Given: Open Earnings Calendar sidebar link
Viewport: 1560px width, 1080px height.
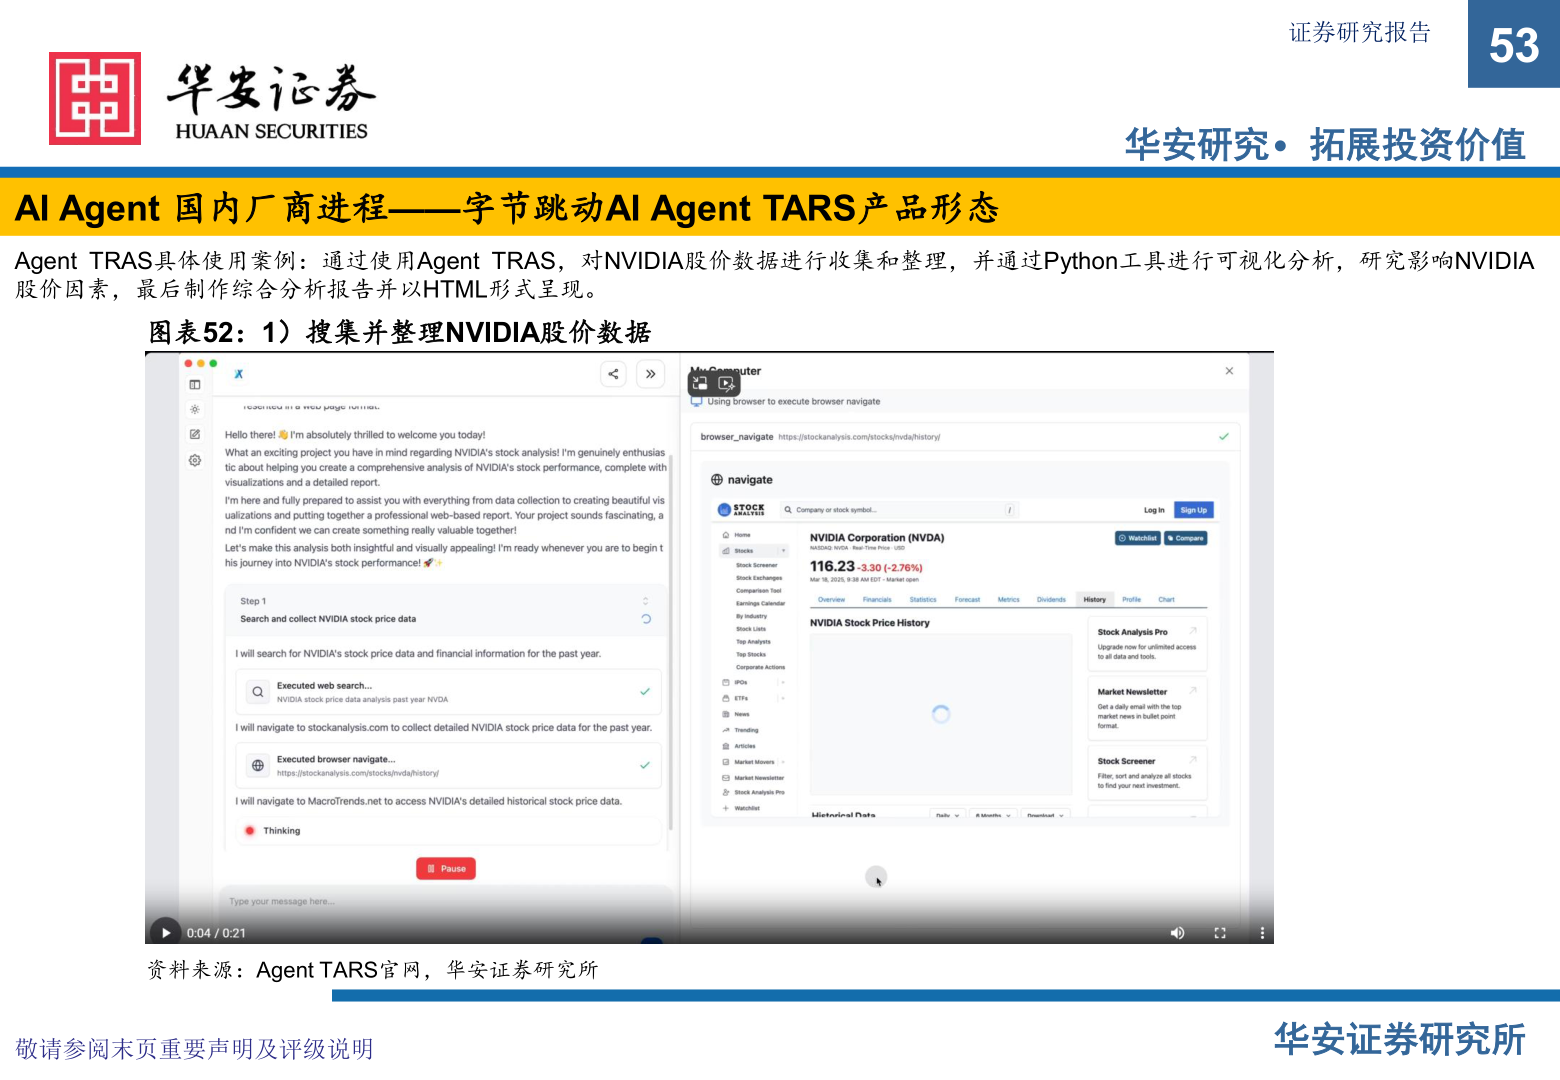Looking at the screenshot, I should [761, 604].
